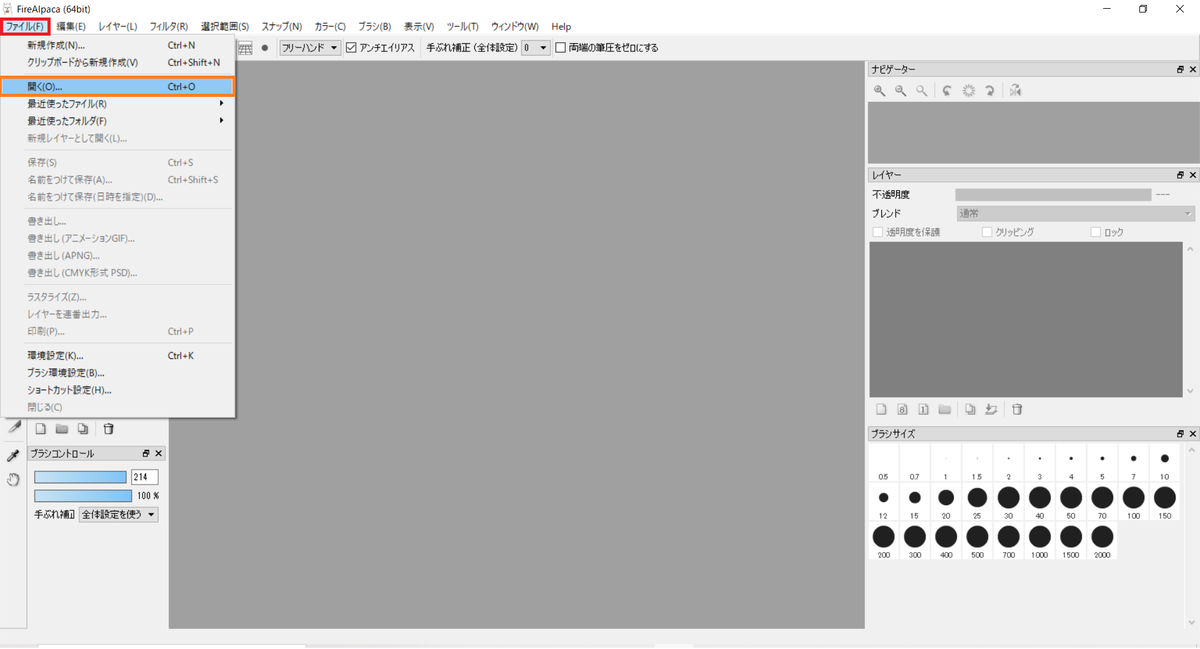Open the ブラシ(B) menu
This screenshot has height=649, width=1200.
[x=374, y=26]
